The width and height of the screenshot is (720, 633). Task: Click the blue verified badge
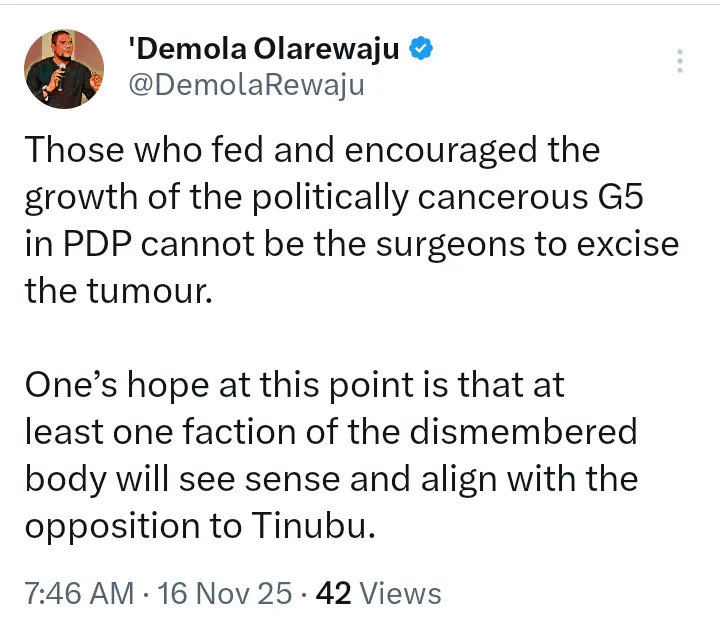(x=424, y=50)
